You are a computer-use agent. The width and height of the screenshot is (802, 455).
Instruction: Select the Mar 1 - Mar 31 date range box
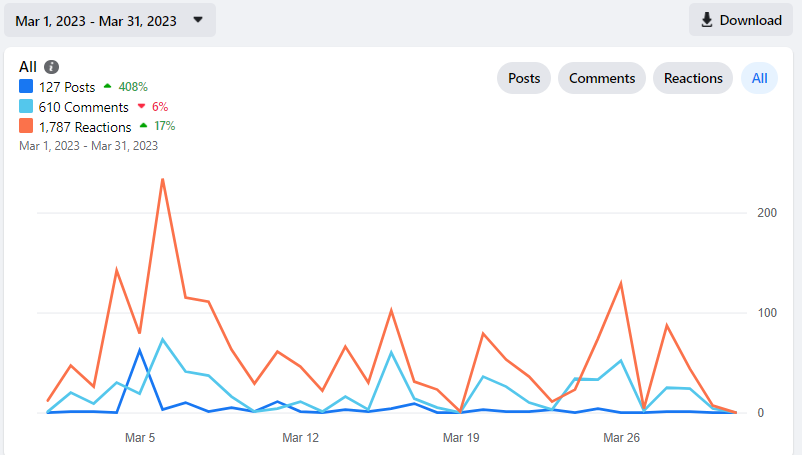pos(110,20)
